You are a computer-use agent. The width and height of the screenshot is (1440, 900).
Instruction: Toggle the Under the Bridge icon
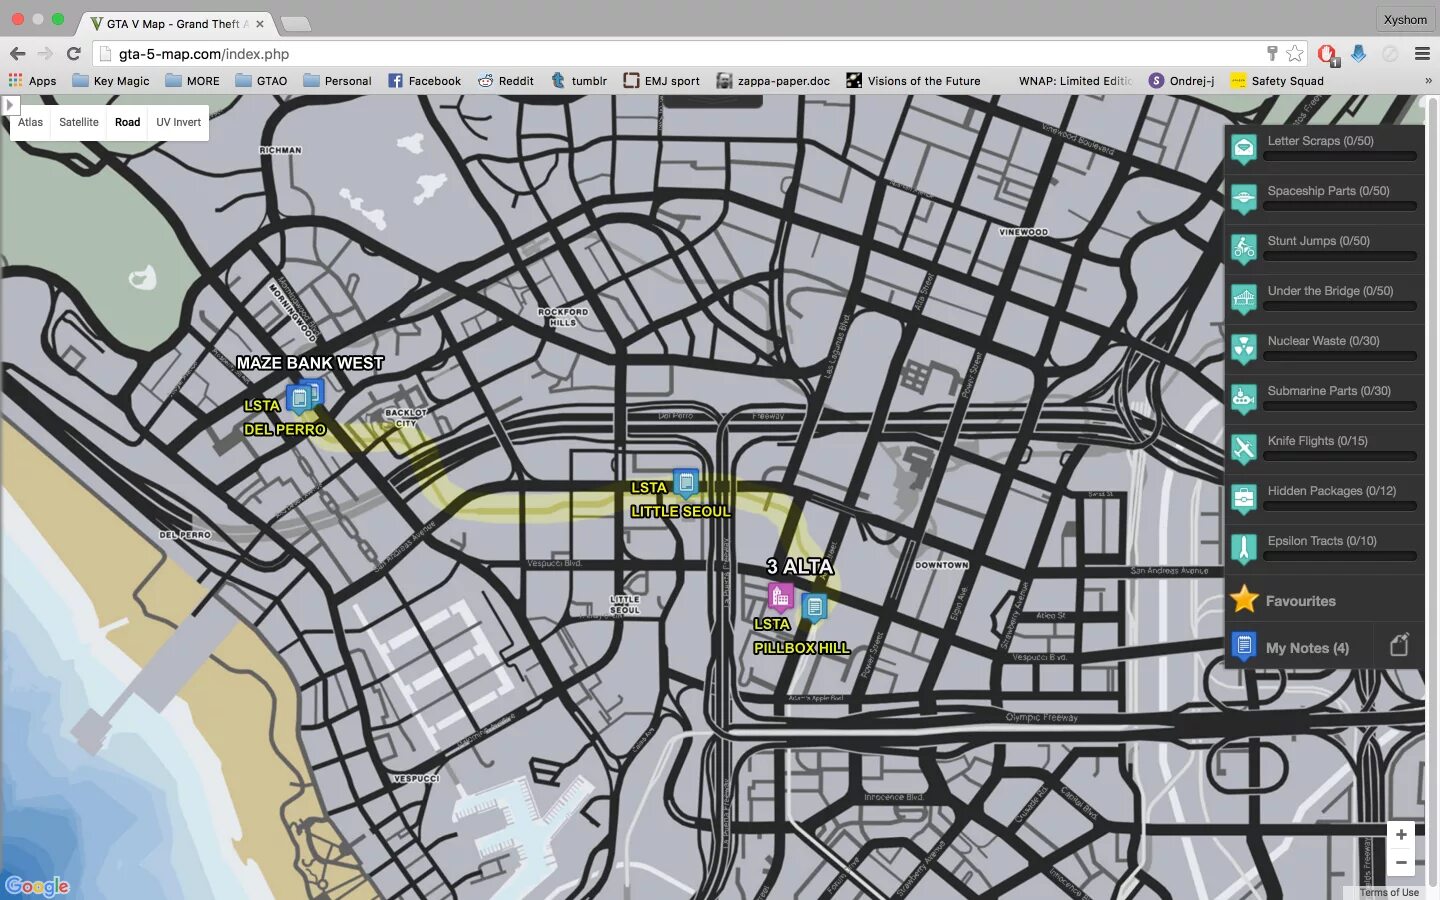[x=1243, y=299]
